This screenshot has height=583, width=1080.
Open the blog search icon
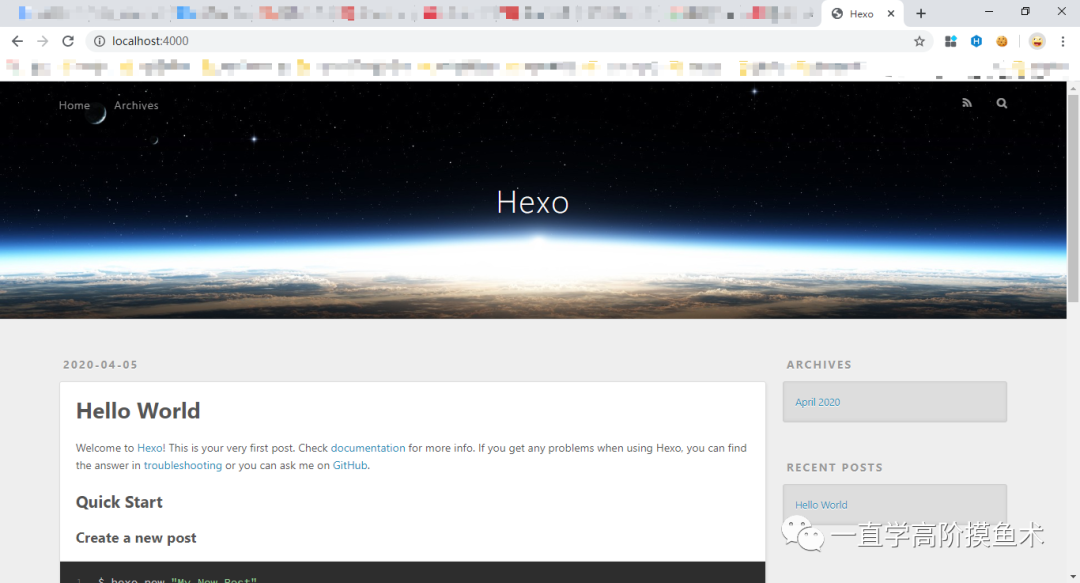(x=1001, y=103)
